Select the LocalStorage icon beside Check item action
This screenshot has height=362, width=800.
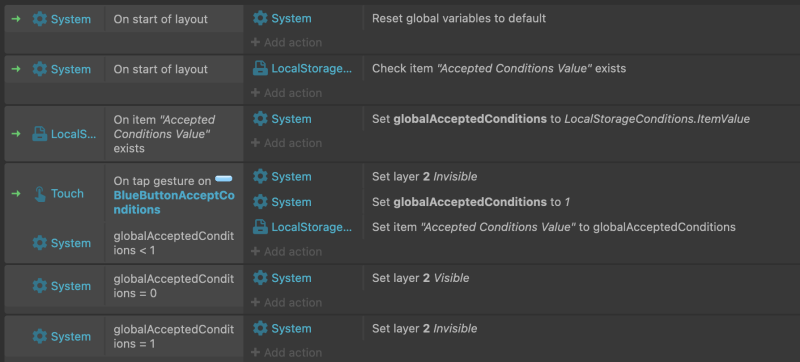(260, 68)
